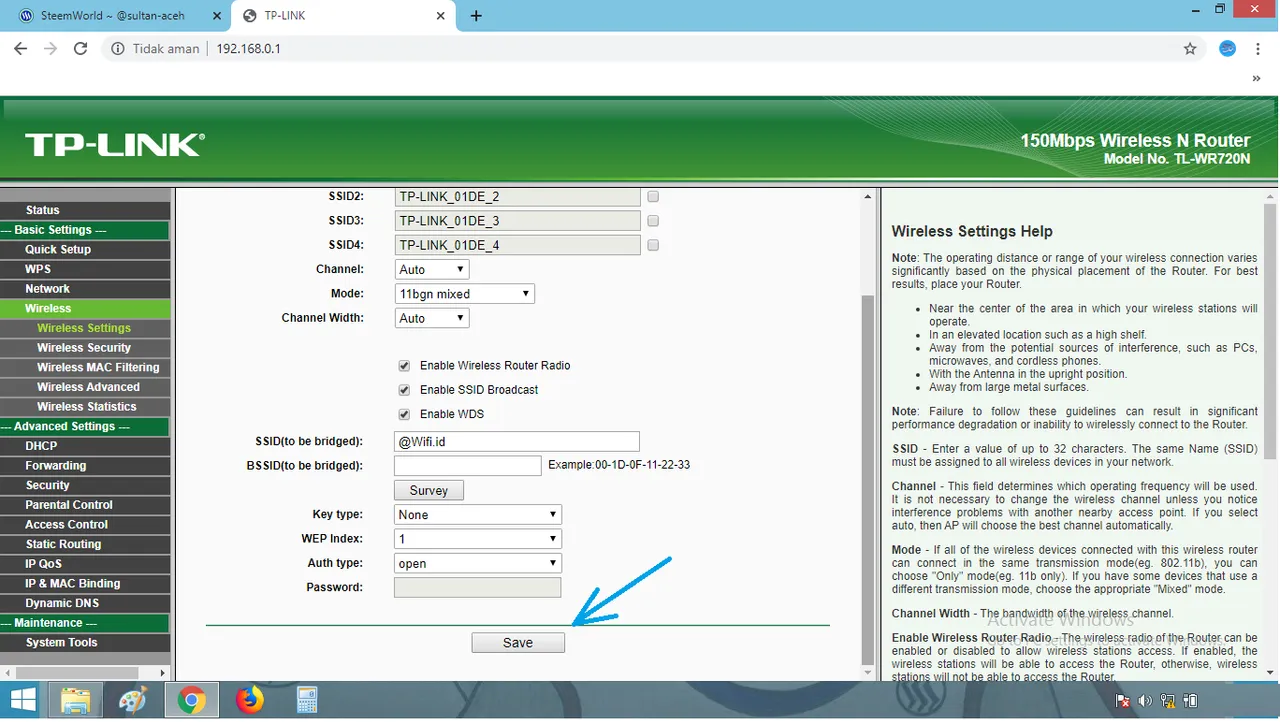Image resolution: width=1280 pixels, height=722 pixels.
Task: Open Quick Setup in the sidebar
Action: pos(85,250)
